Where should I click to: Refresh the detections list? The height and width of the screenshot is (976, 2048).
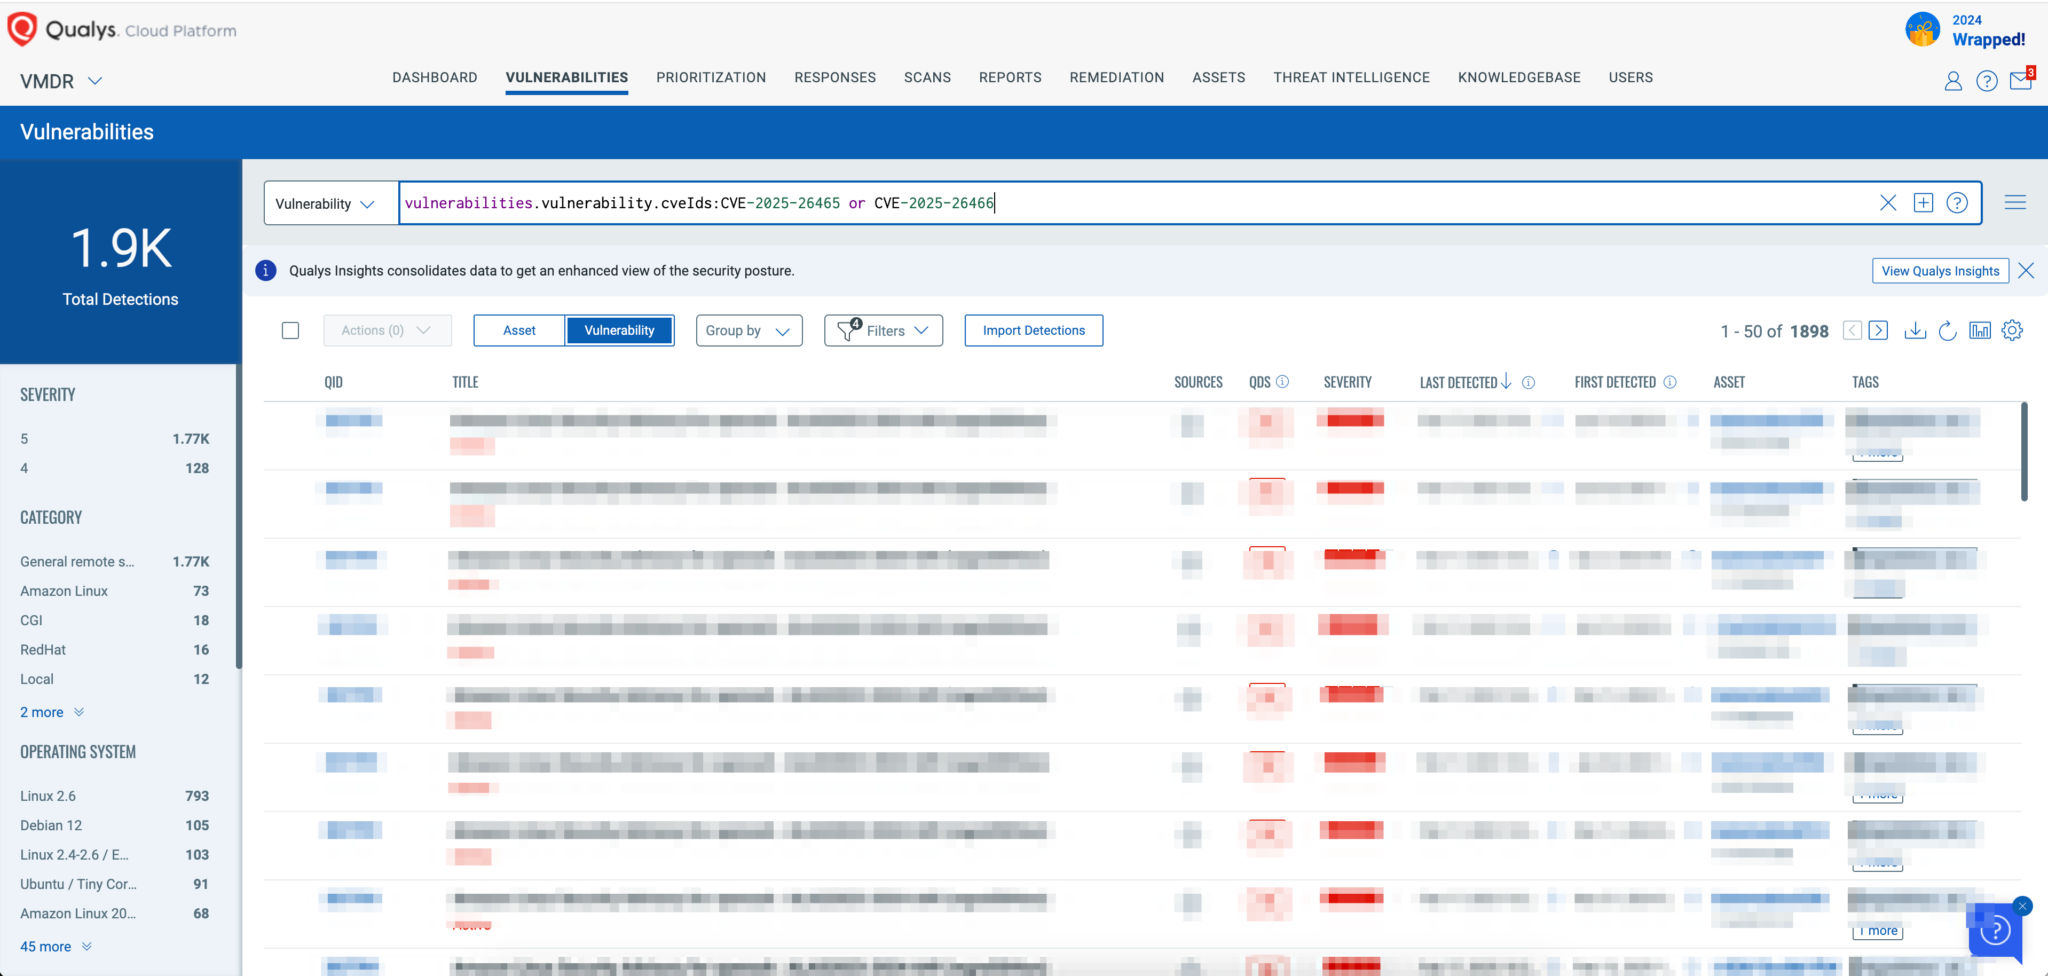point(1947,330)
